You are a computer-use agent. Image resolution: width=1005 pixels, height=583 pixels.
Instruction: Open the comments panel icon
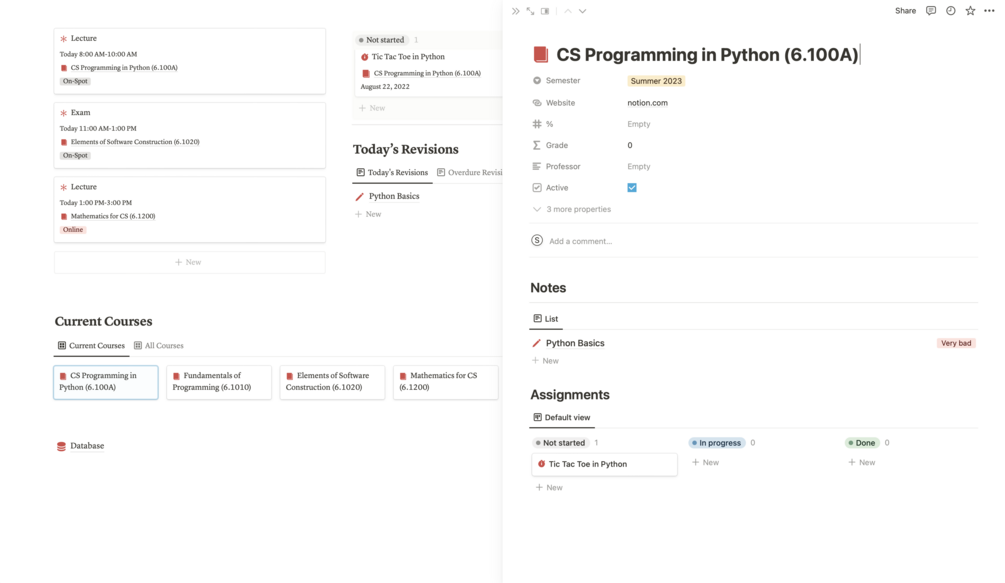pos(931,11)
